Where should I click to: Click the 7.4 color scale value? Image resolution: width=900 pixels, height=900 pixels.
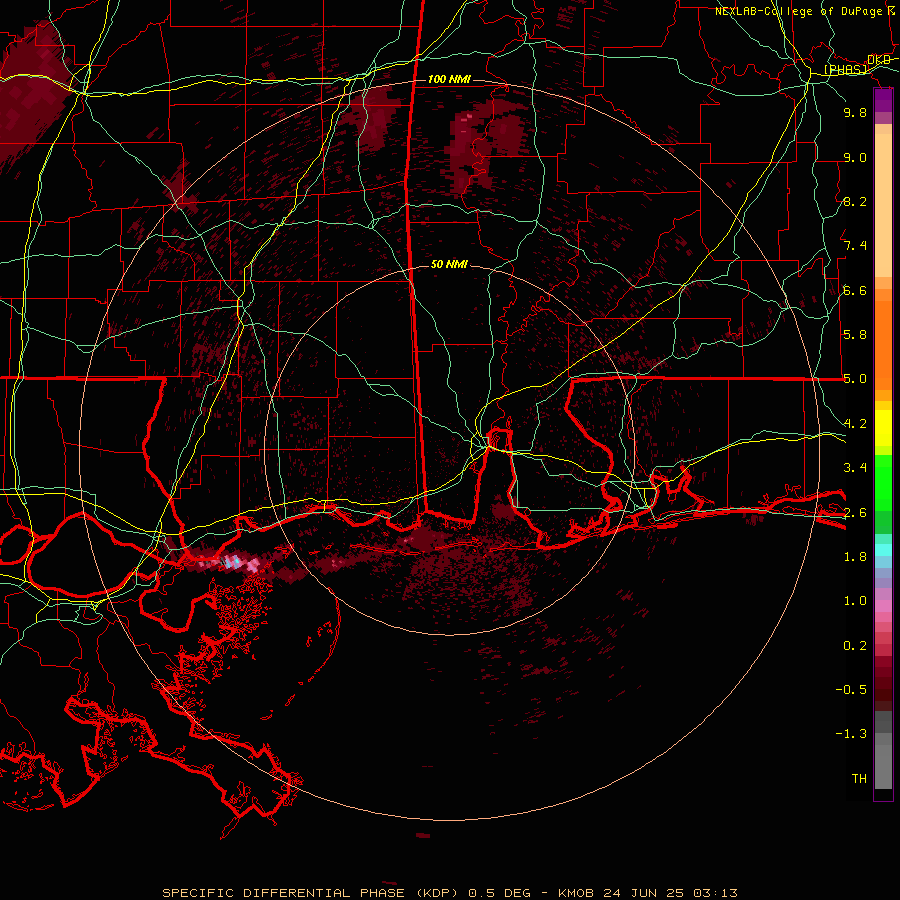click(x=855, y=246)
